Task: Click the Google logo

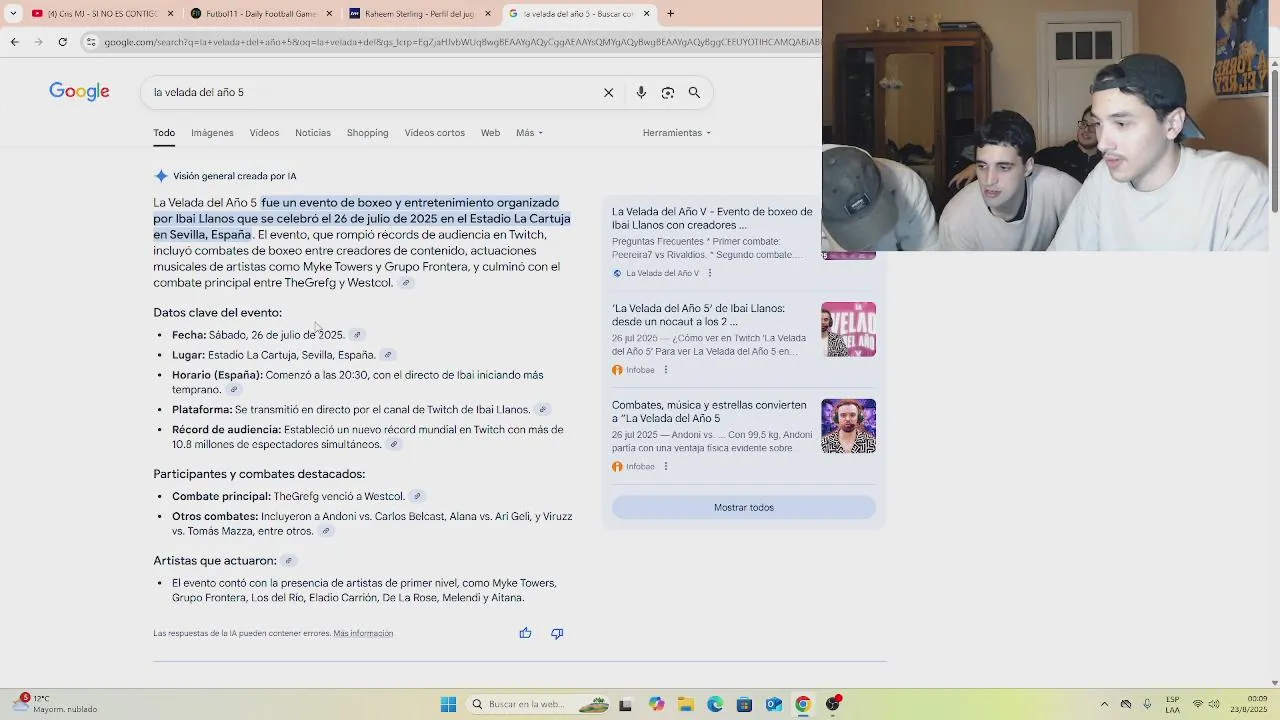Action: tap(79, 92)
